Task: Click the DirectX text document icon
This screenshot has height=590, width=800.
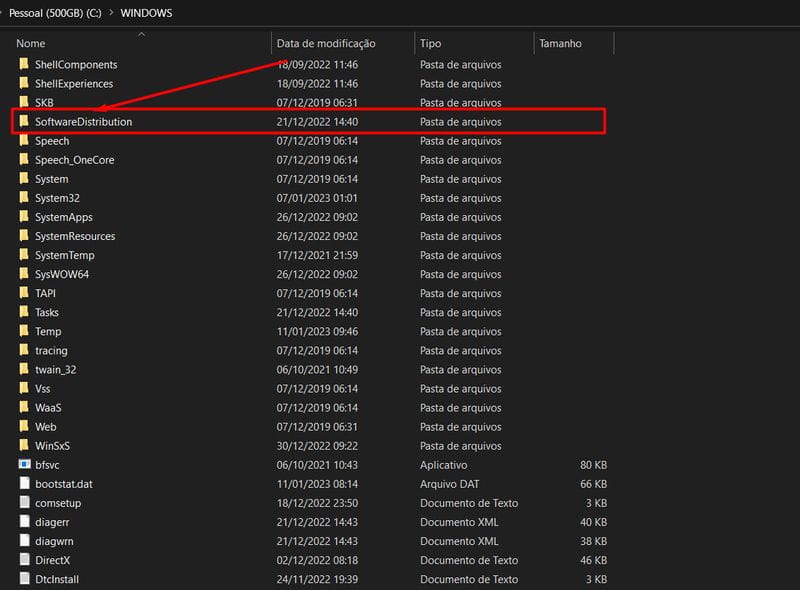Action: pos(24,560)
